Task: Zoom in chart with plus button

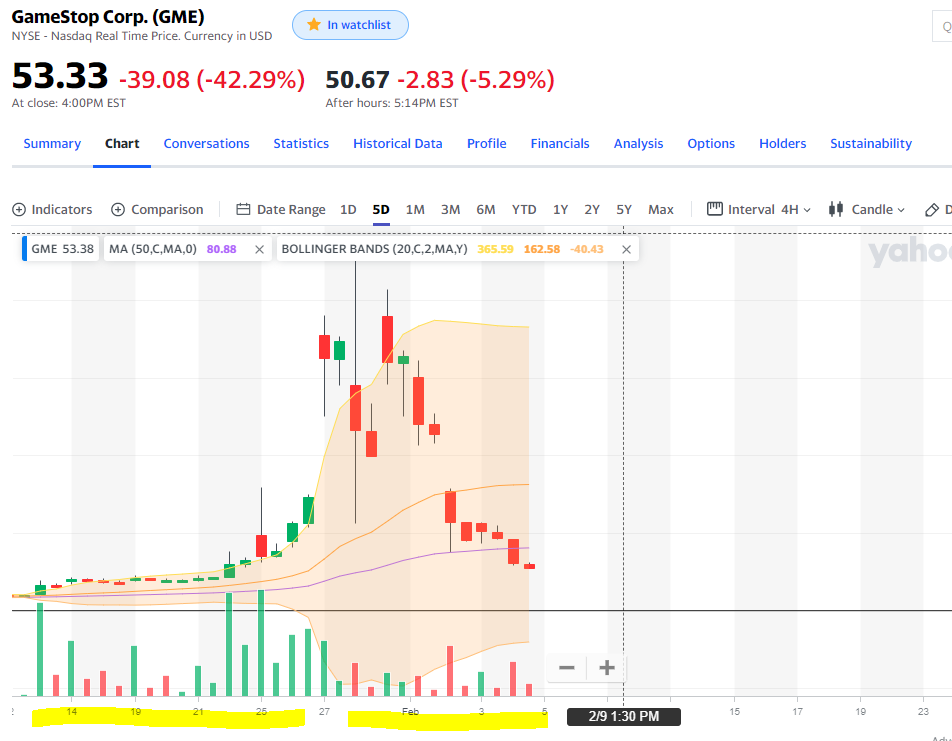Action: tap(607, 668)
